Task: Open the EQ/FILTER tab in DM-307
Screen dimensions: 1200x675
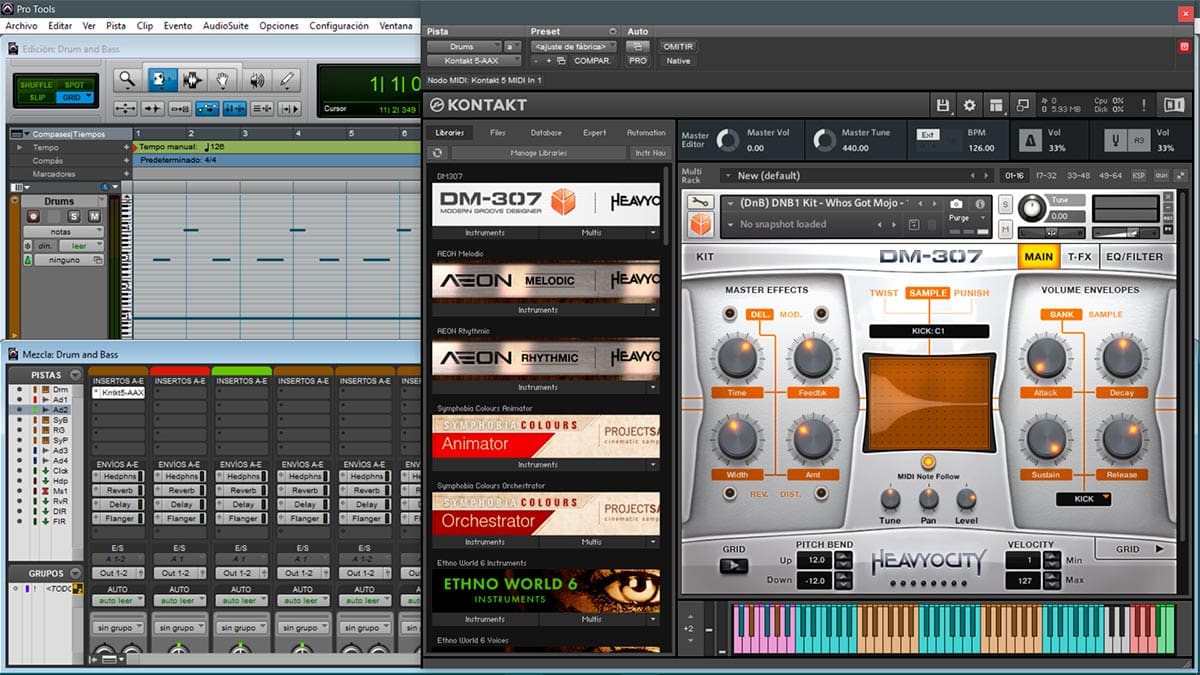Action: [x=1135, y=256]
